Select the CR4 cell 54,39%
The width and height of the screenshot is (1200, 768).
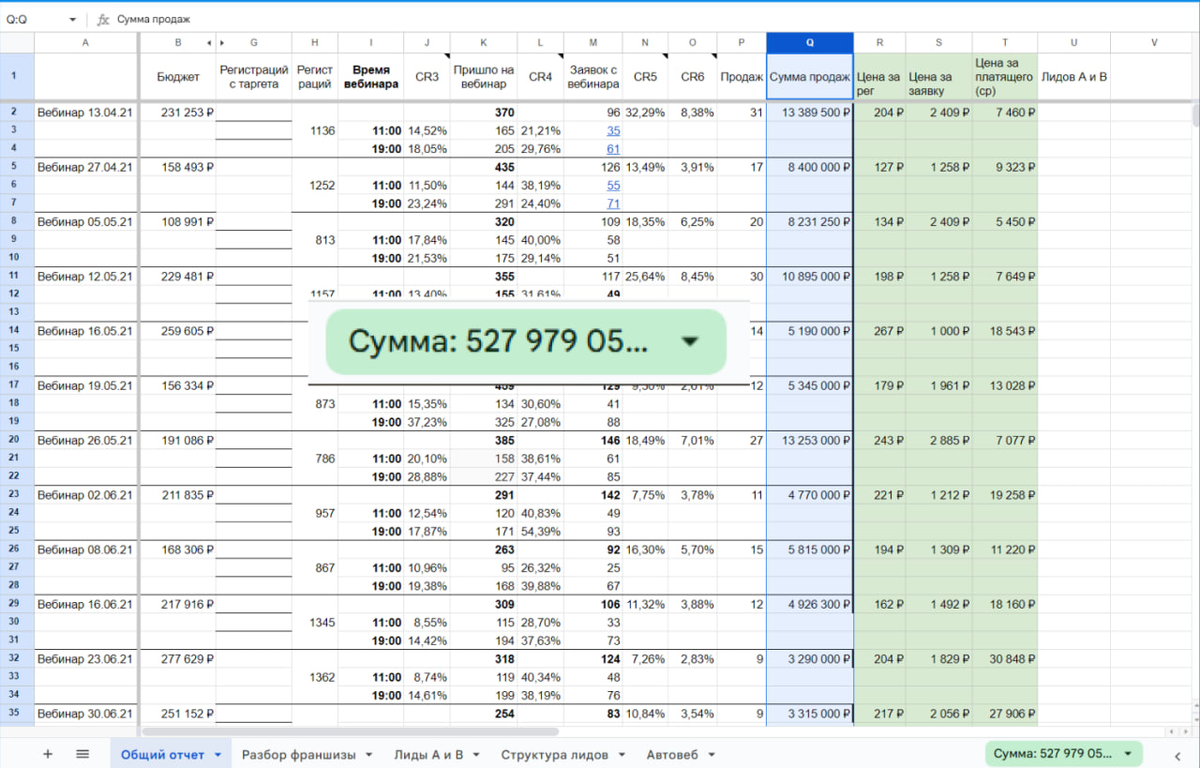click(x=540, y=531)
